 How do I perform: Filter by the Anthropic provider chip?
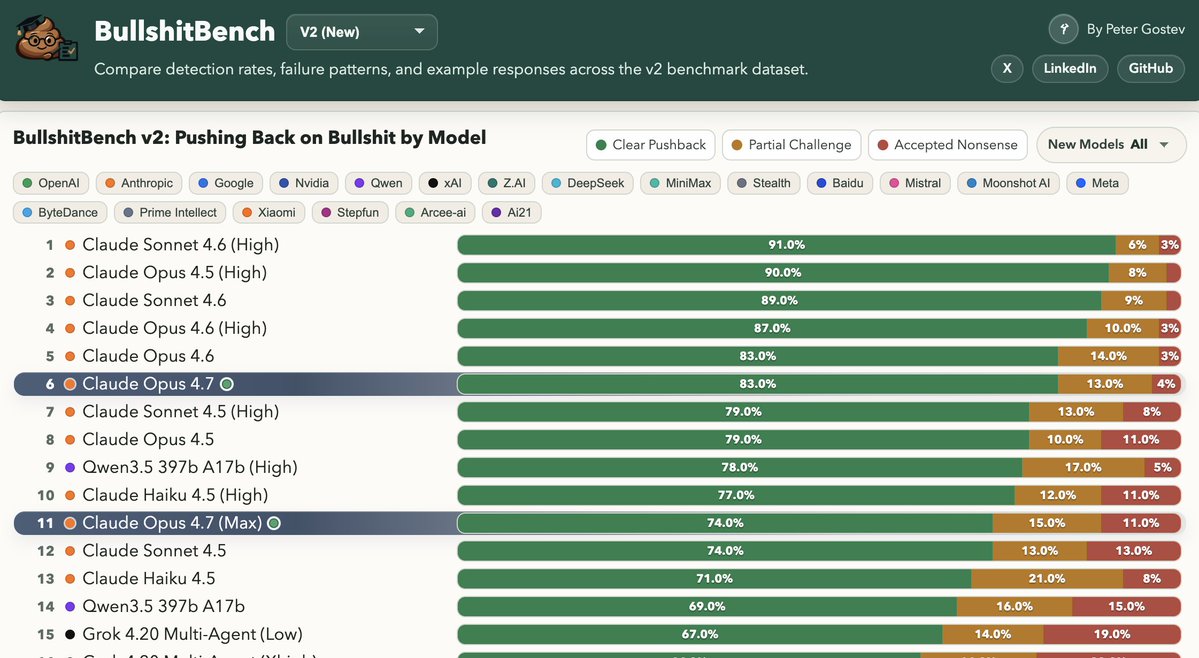point(138,183)
